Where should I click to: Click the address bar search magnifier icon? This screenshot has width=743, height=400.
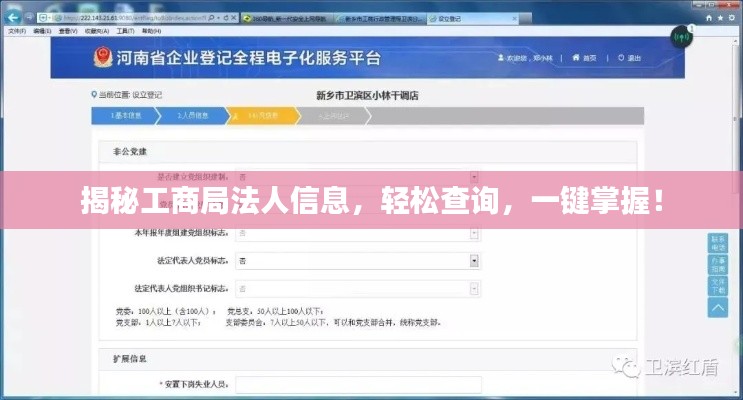coord(211,18)
